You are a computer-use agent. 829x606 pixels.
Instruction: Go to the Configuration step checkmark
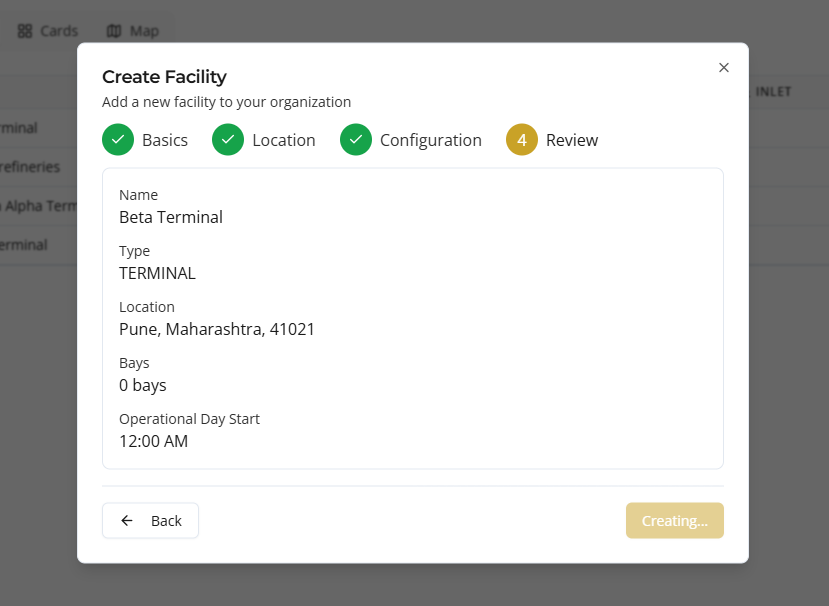click(356, 140)
